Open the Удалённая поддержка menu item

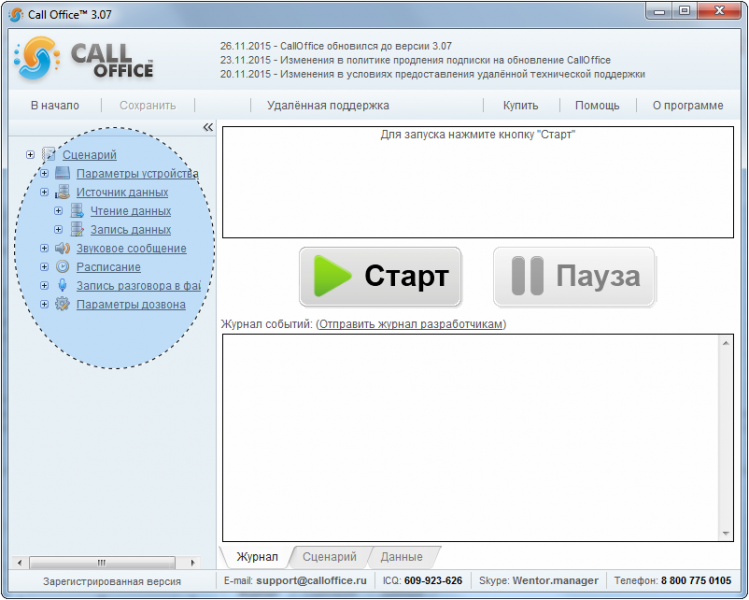pos(328,105)
